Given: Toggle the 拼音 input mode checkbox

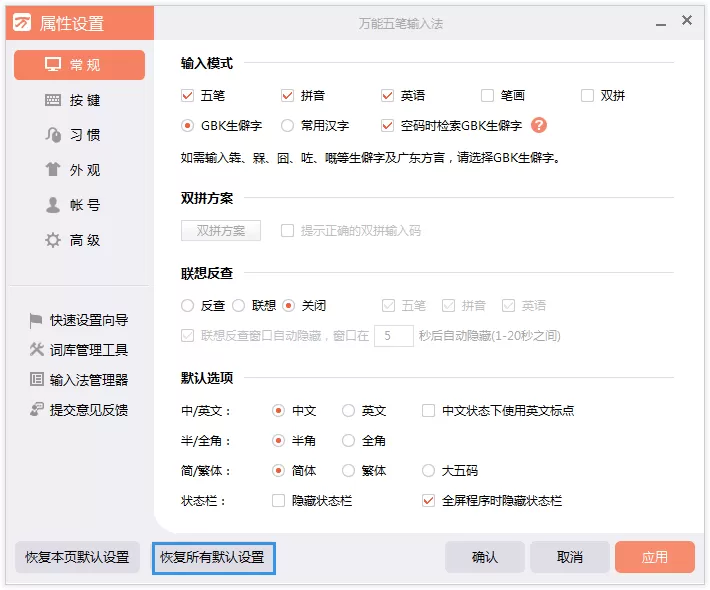Looking at the screenshot, I should [288, 96].
